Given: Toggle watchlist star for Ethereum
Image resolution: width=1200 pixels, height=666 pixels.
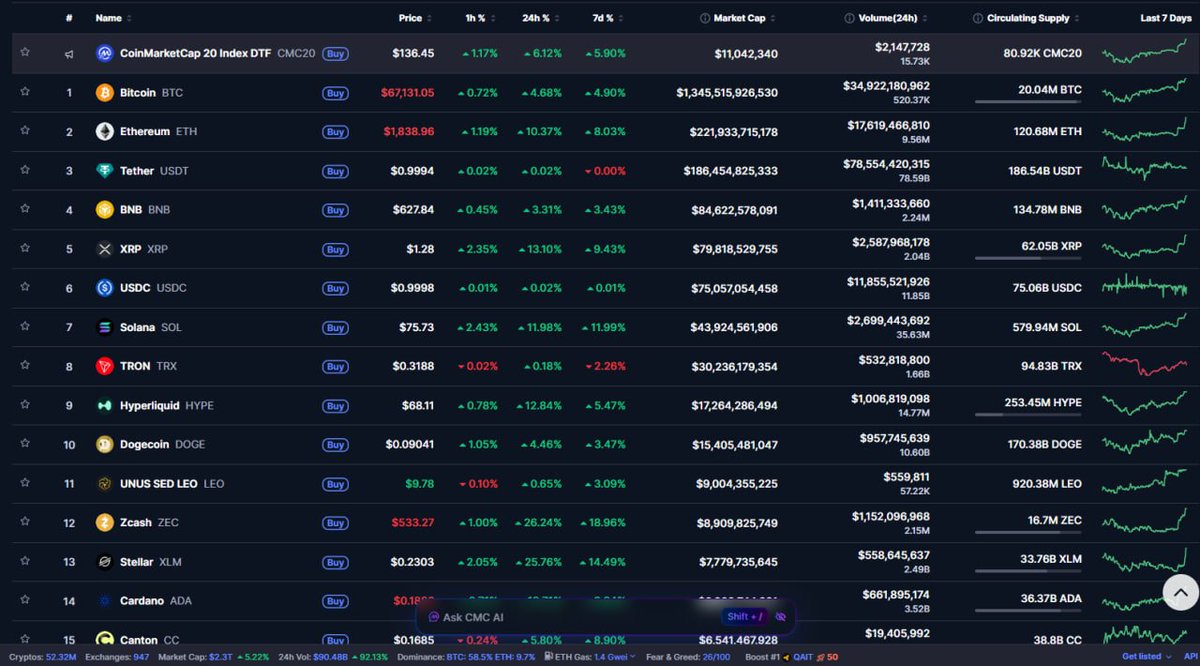Looking at the screenshot, I should [x=25, y=131].
